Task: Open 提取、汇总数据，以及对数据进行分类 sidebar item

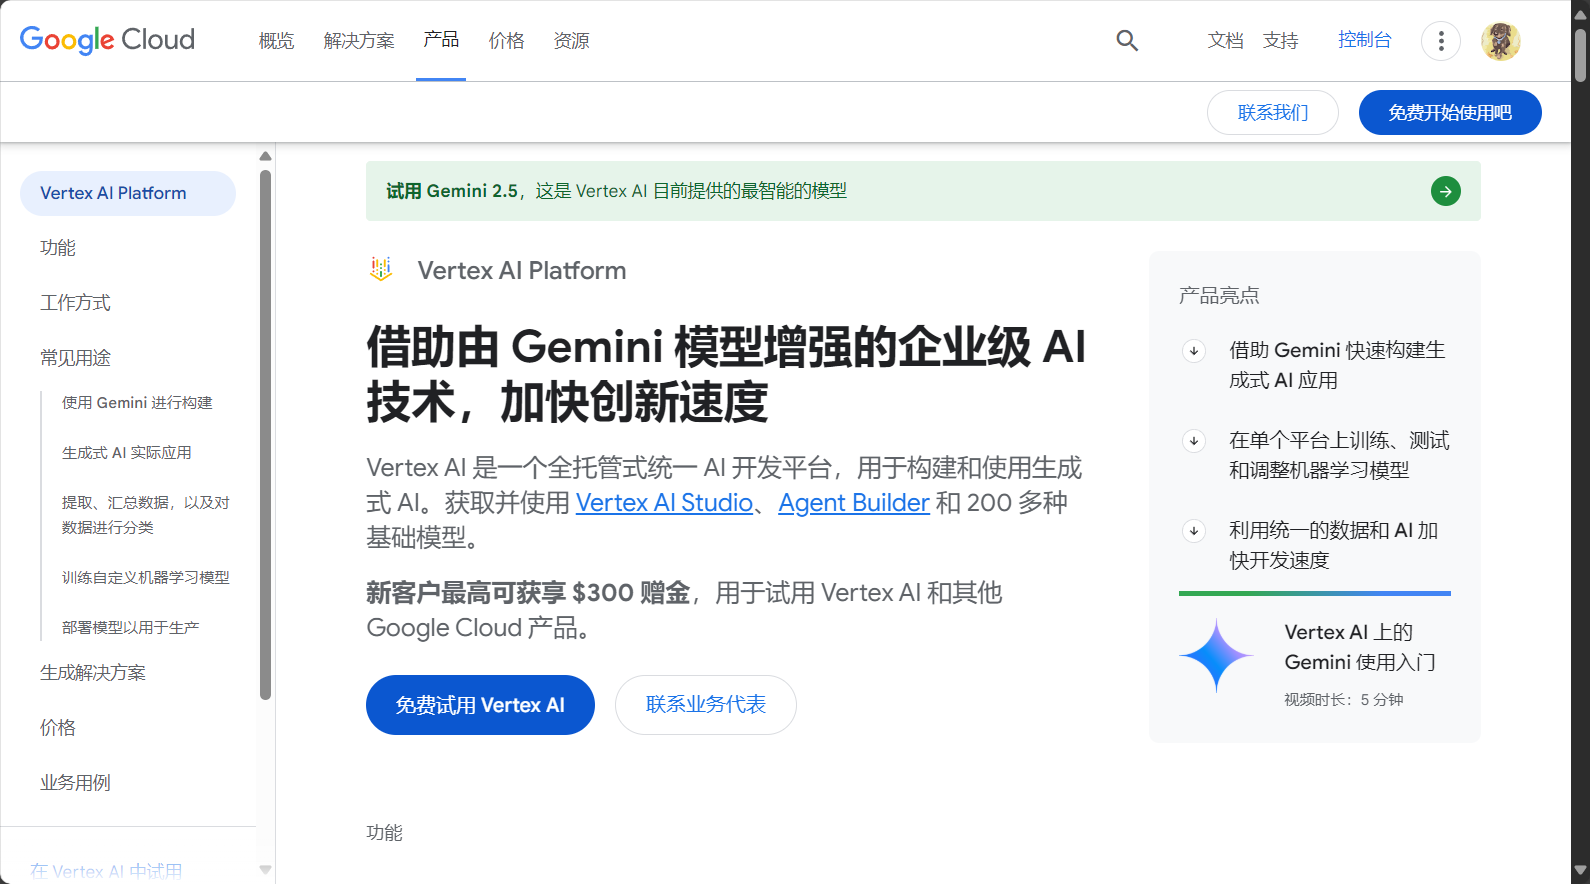Action: (146, 515)
